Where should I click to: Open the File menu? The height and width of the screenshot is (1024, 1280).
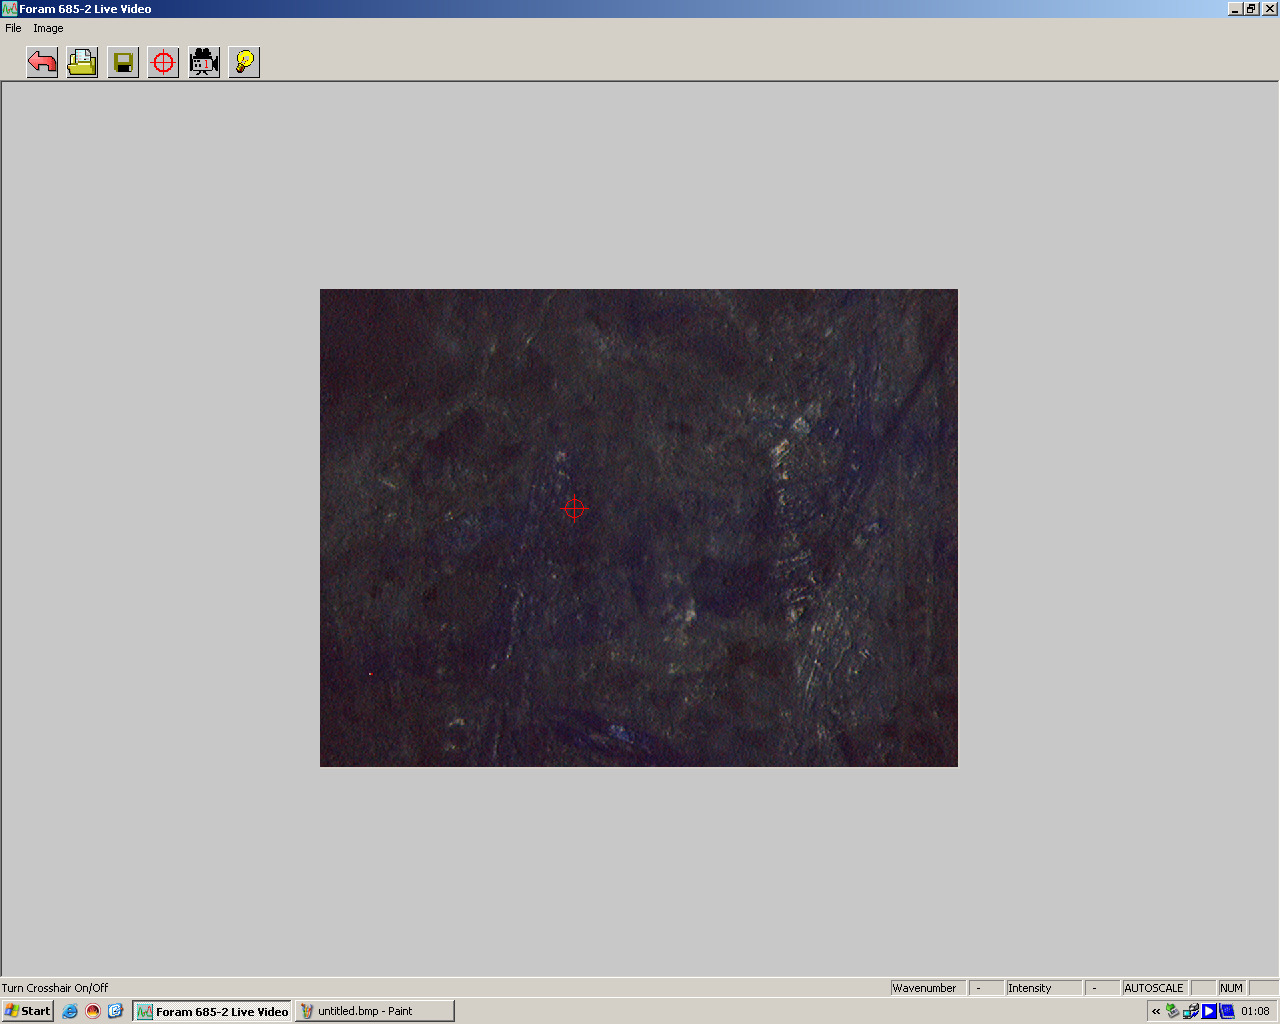[x=13, y=28]
